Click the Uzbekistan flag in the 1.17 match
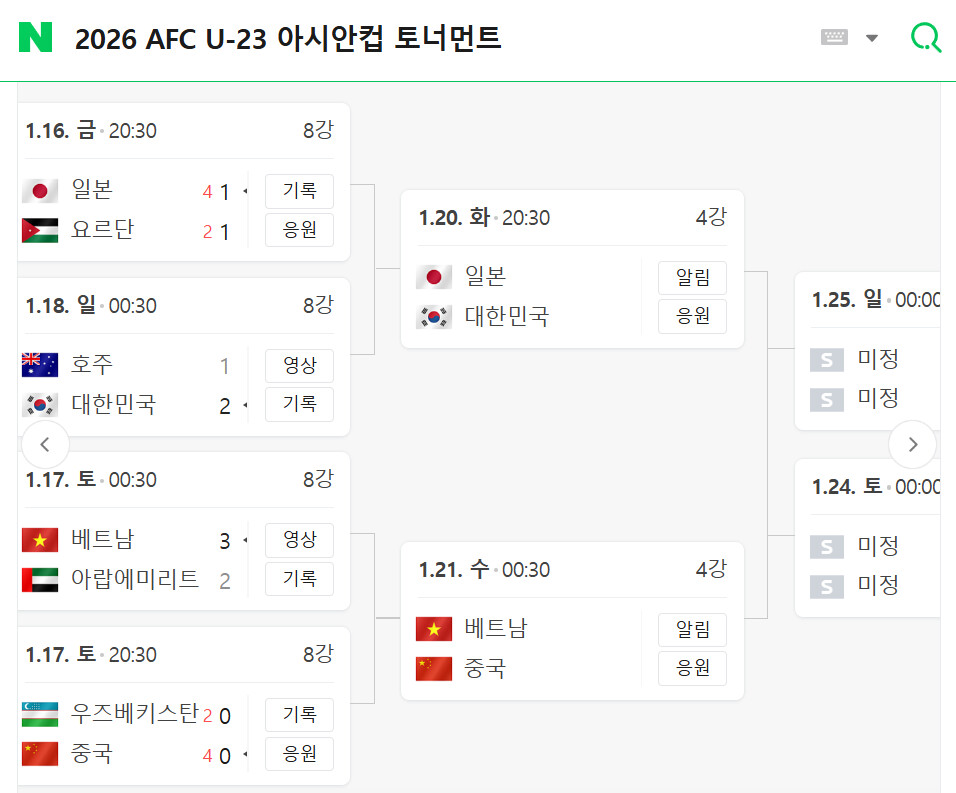The height and width of the screenshot is (793, 956). point(40,714)
